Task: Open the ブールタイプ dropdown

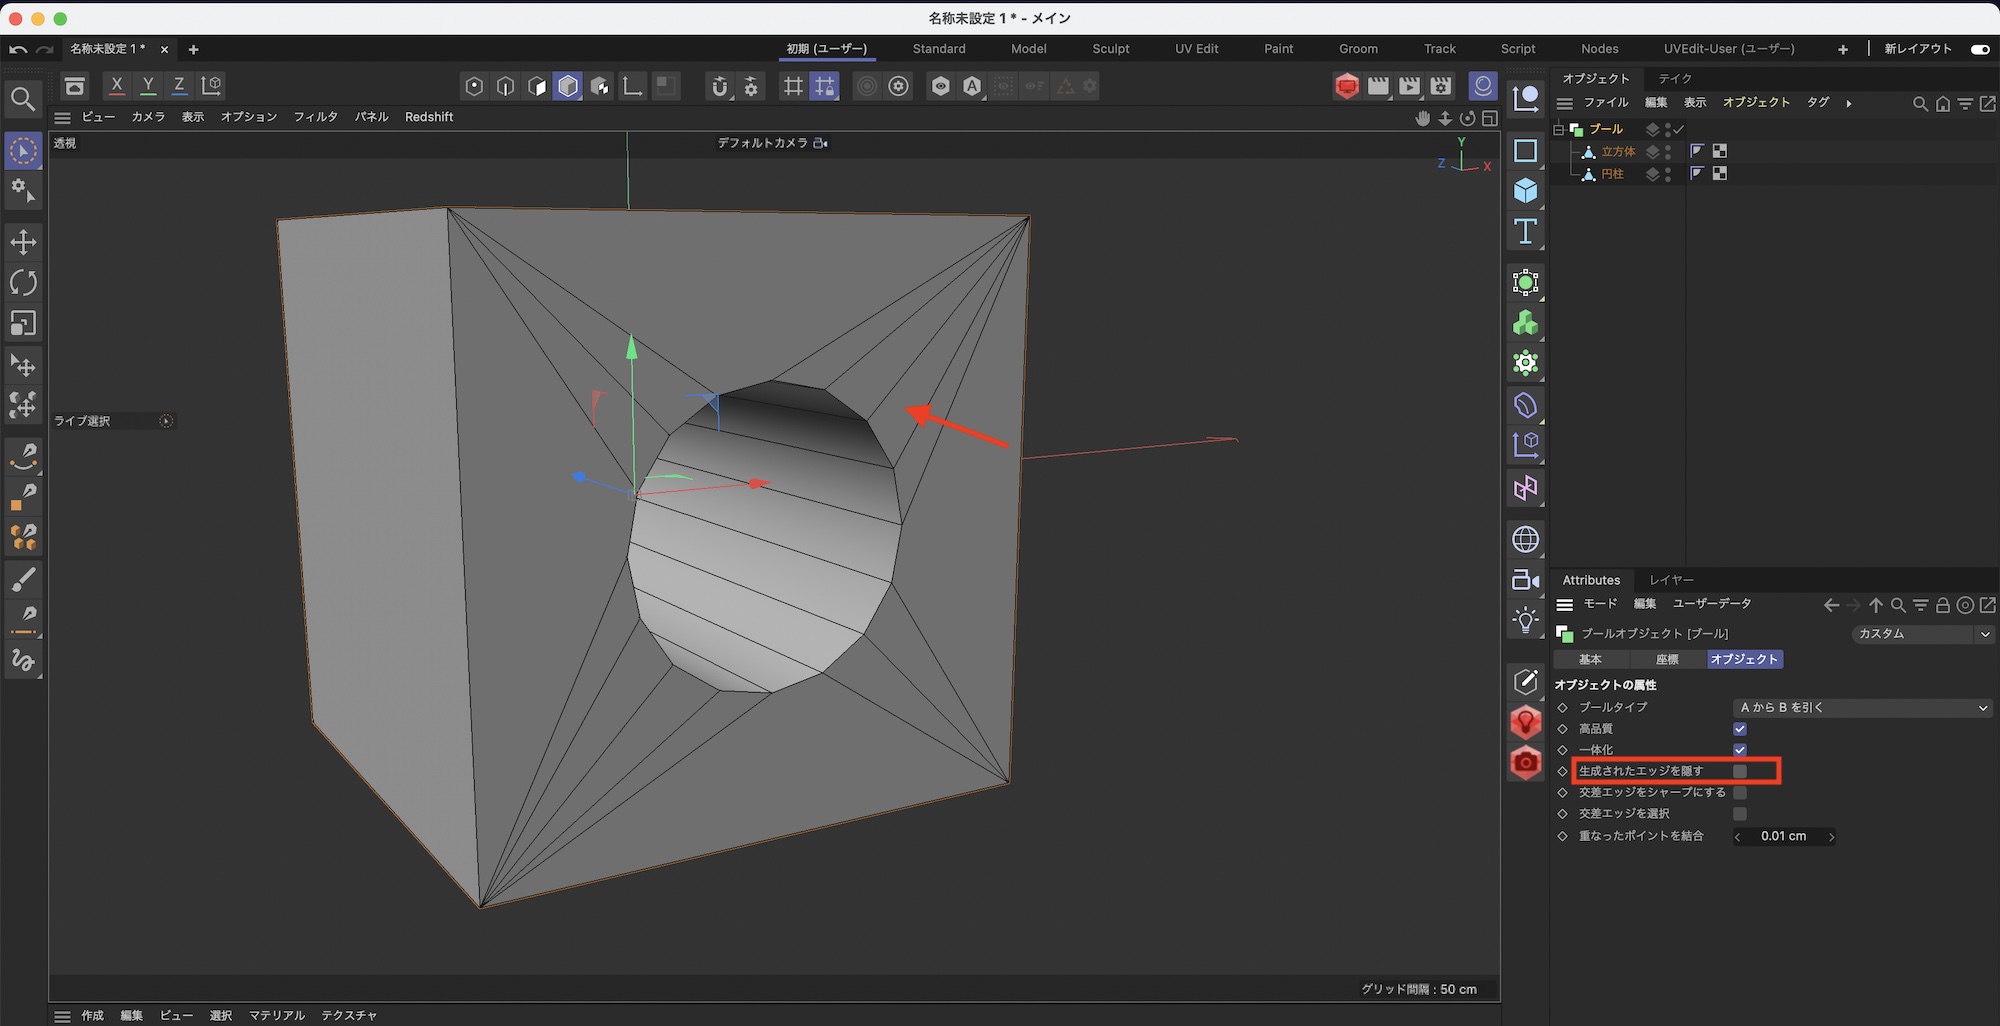Action: click(1862, 708)
